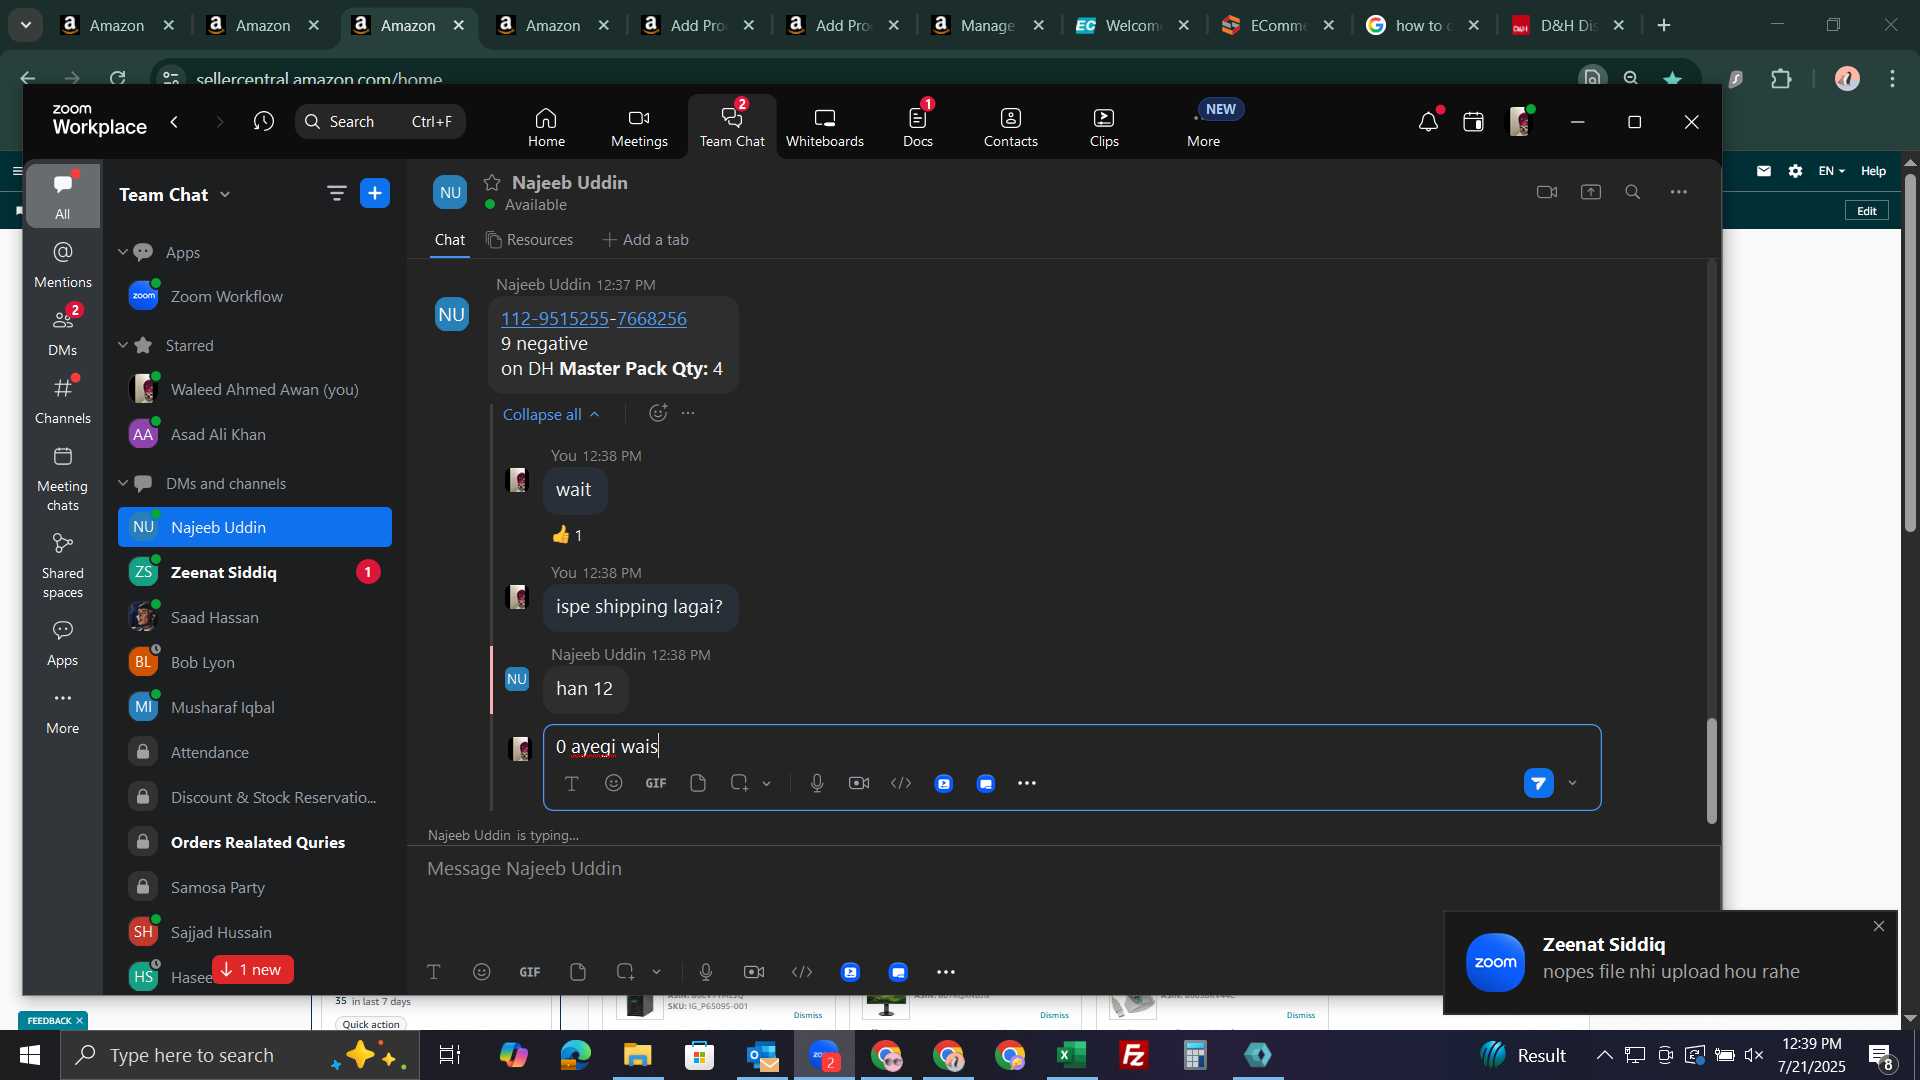Start video call with Najeeb Uddin
This screenshot has height=1080, width=1920.
1547,192
